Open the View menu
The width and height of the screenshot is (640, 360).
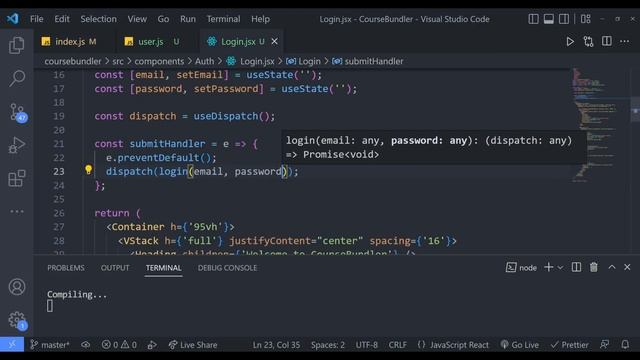pos(137,19)
